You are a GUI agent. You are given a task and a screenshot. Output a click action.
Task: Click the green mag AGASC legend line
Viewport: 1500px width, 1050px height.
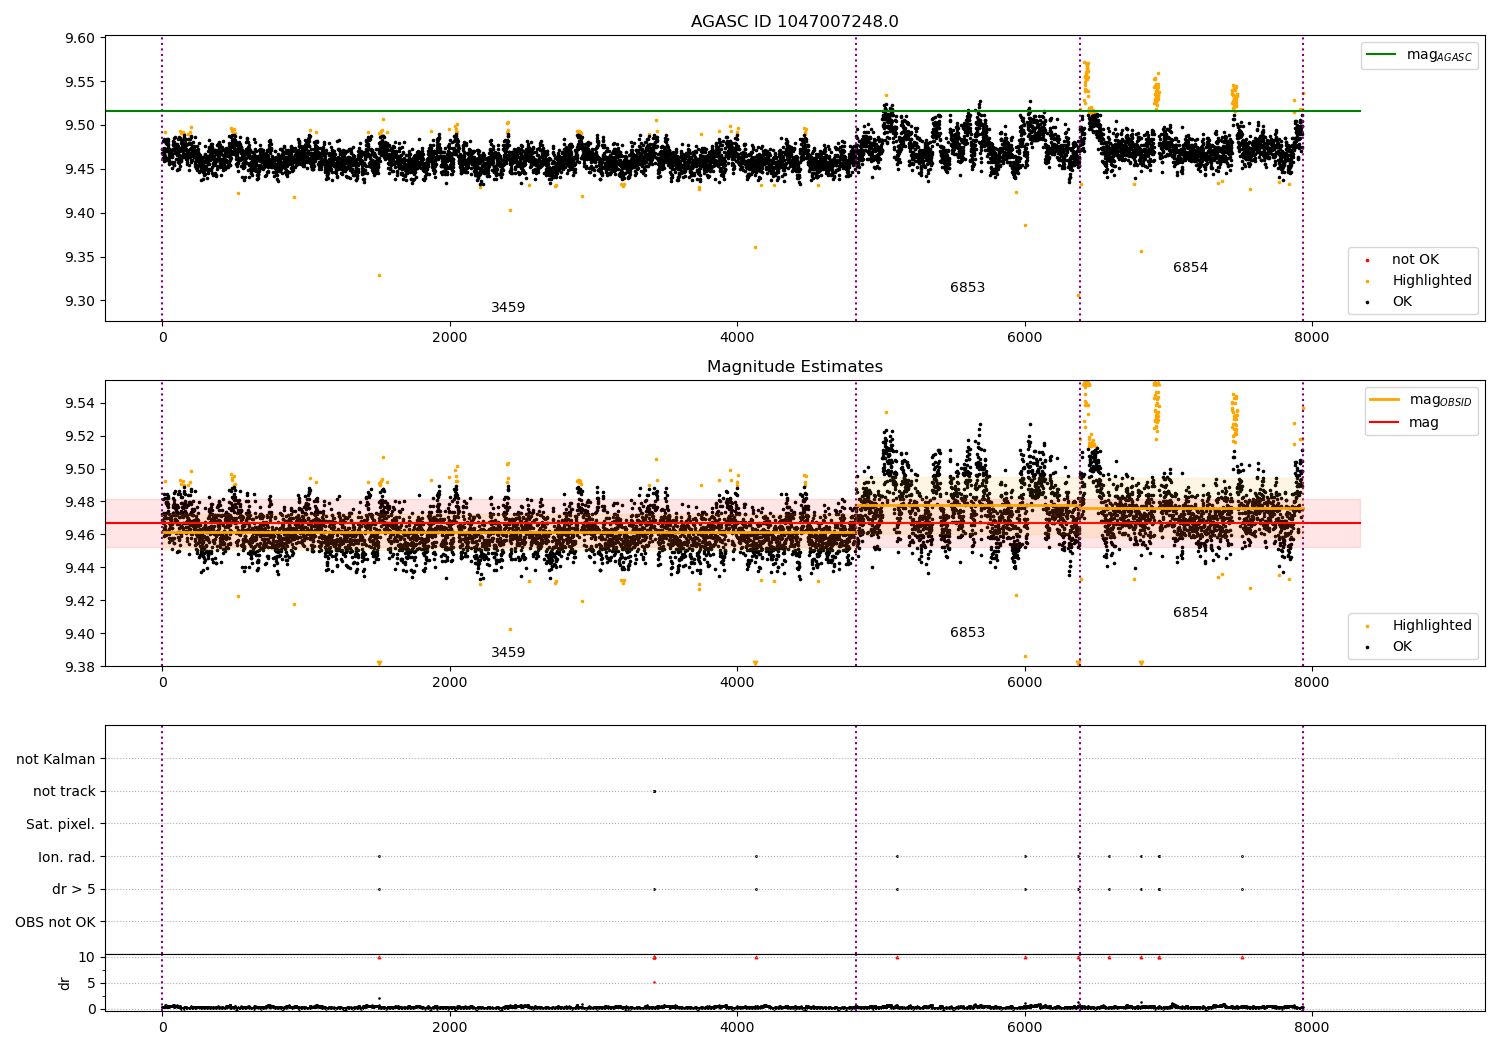click(1382, 55)
